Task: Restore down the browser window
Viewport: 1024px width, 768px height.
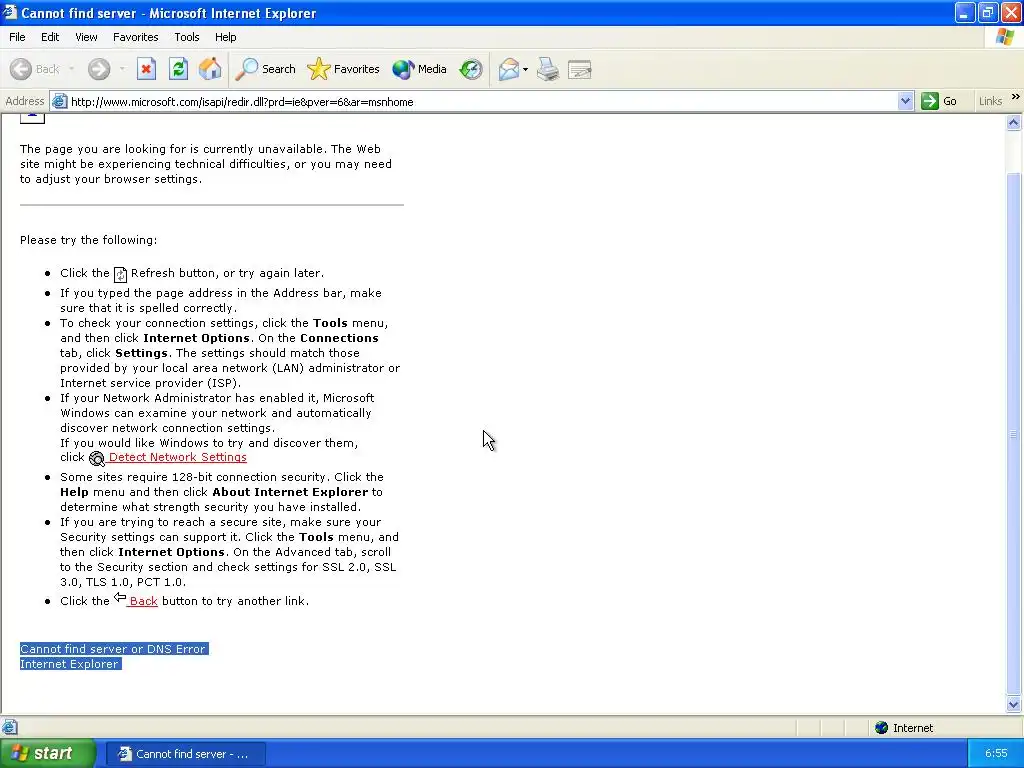Action: pos(988,12)
